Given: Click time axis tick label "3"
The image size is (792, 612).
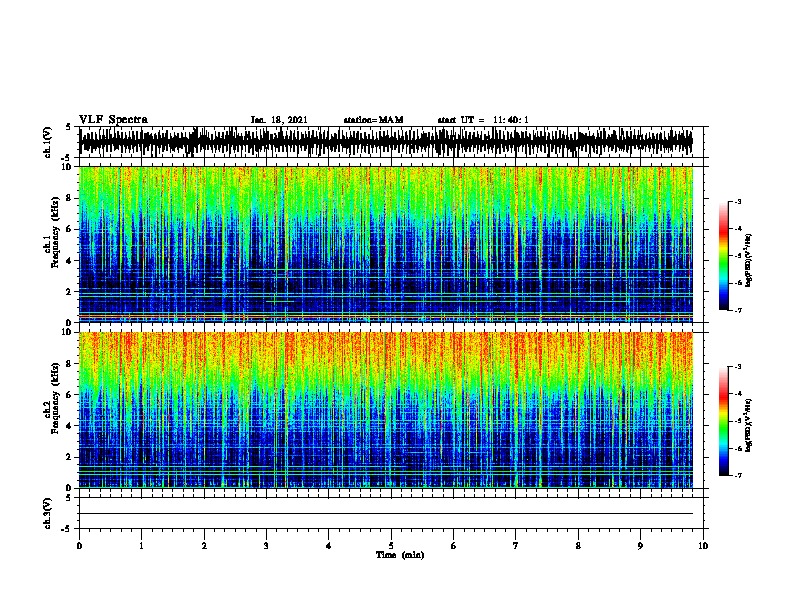Looking at the screenshot, I should [x=266, y=546].
